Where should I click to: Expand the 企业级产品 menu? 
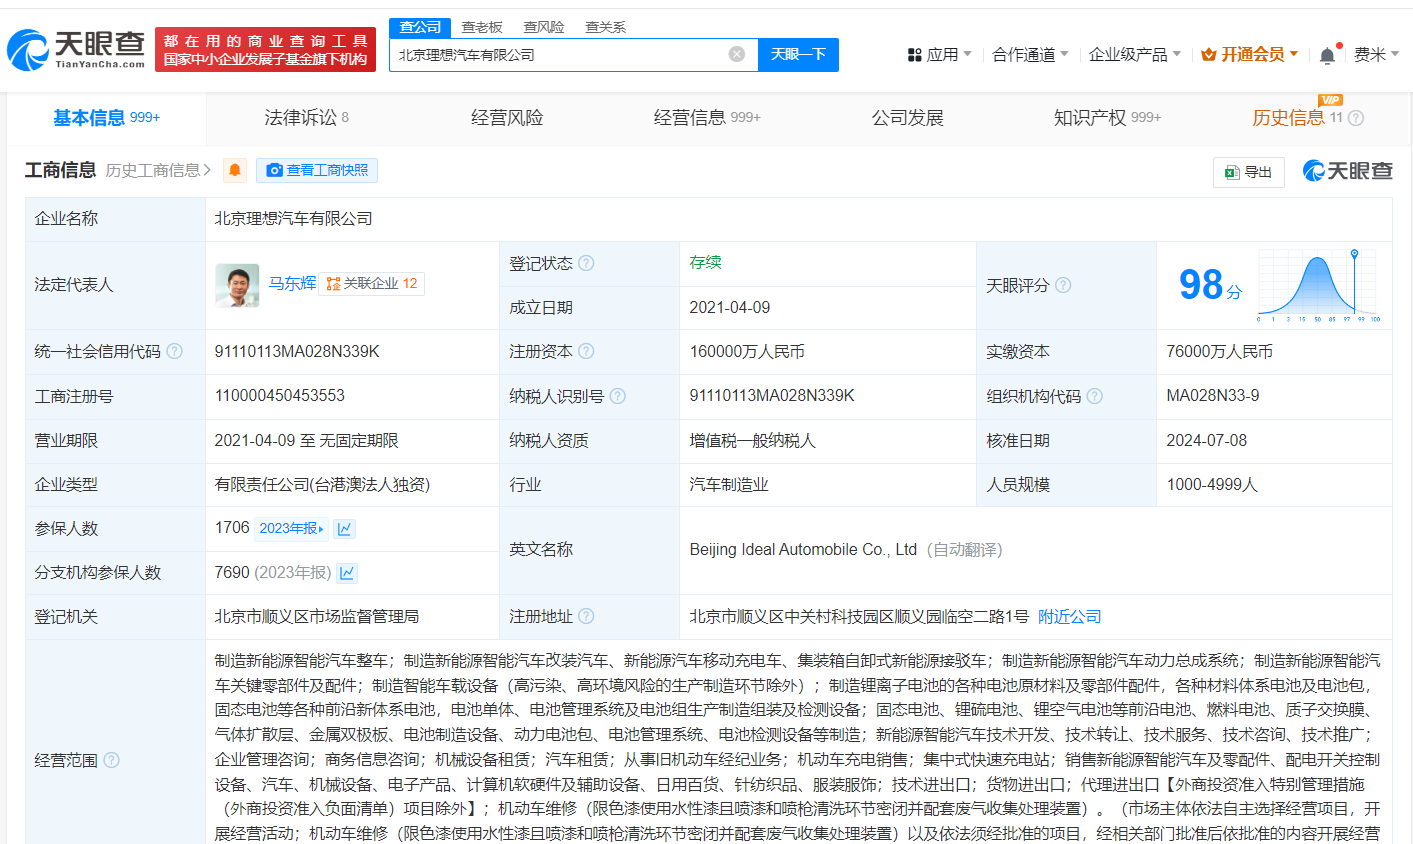point(1134,55)
